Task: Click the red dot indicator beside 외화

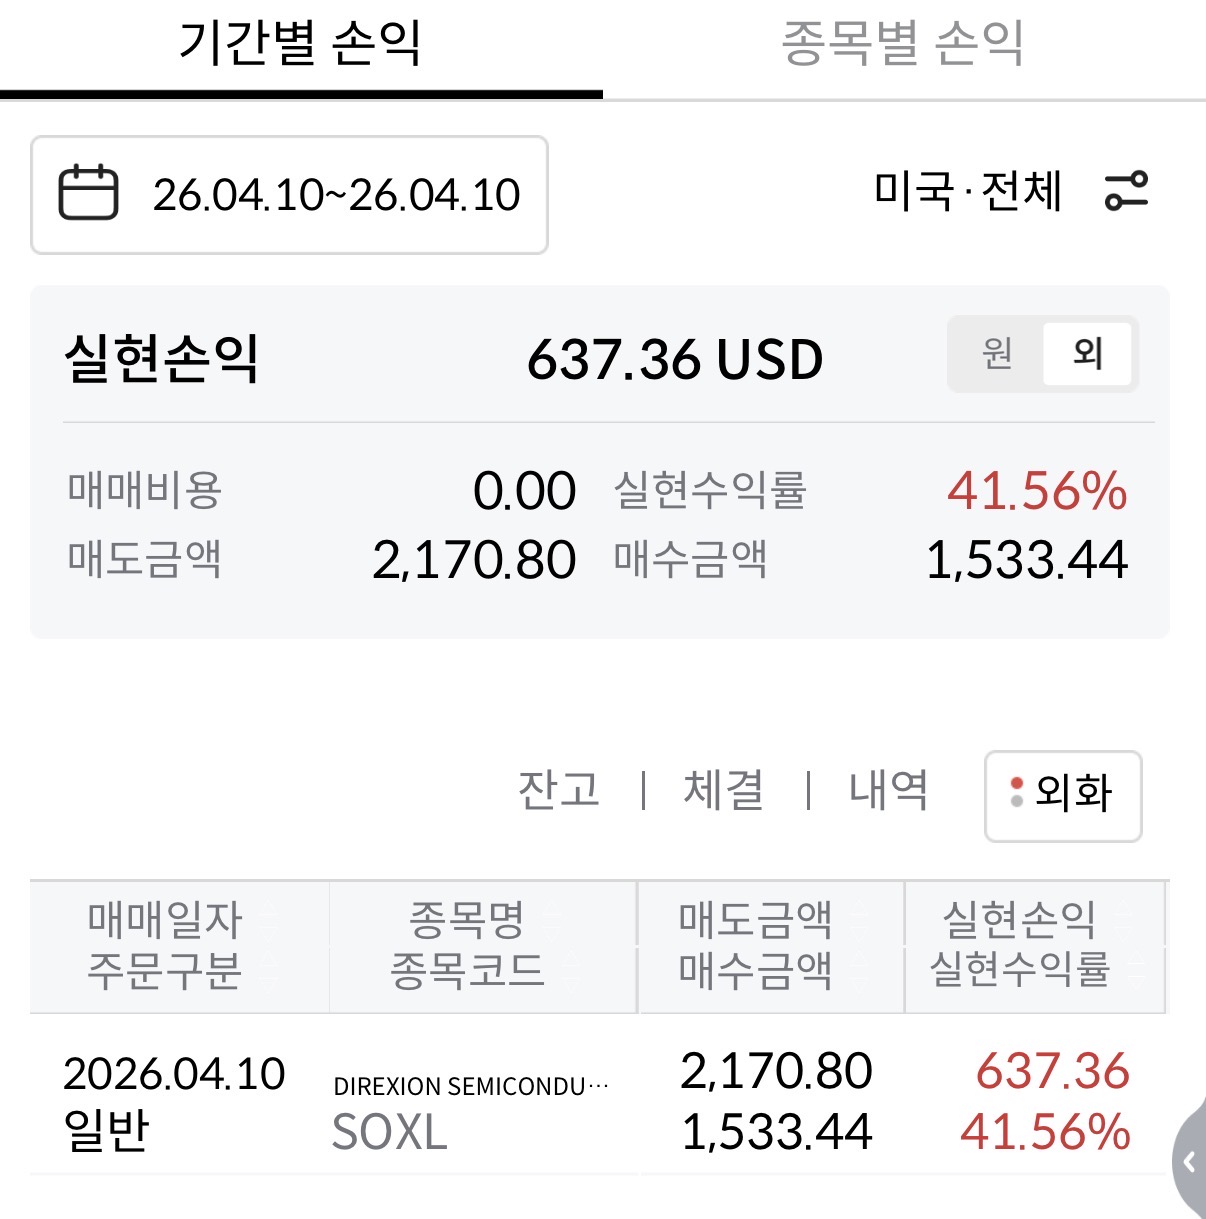Action: pos(1017,783)
